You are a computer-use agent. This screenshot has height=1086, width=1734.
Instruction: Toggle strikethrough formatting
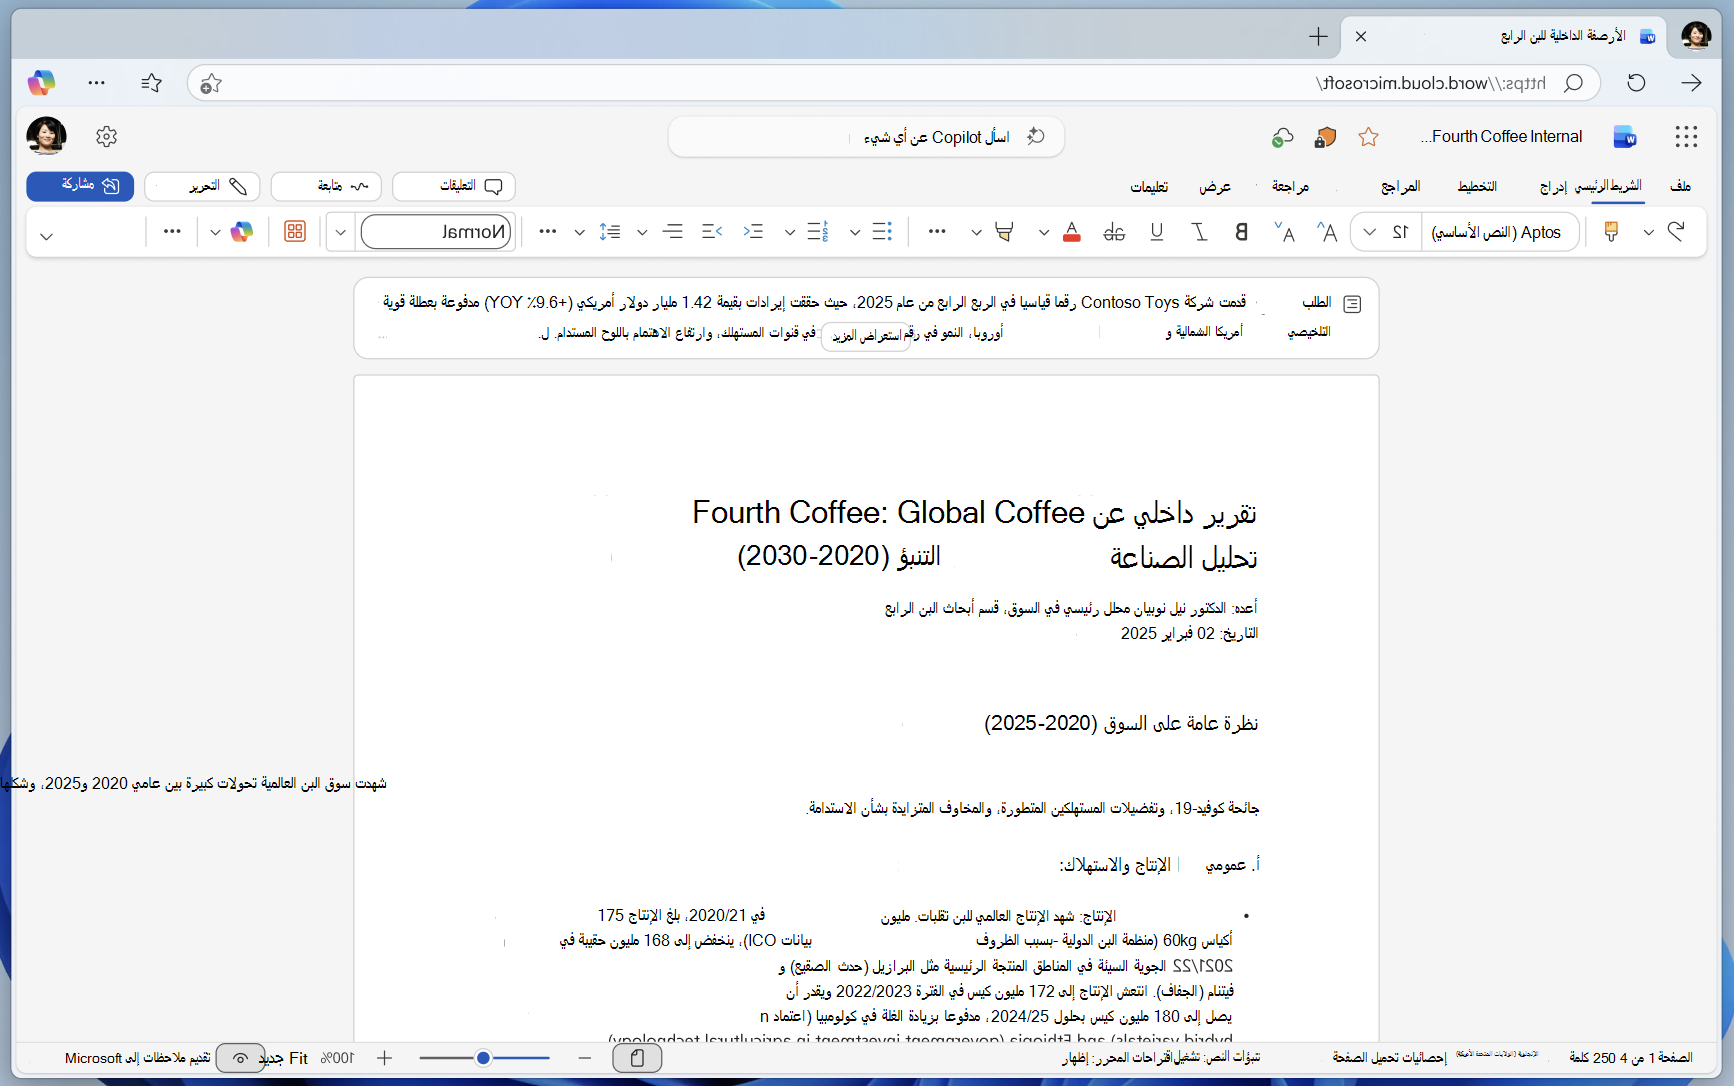(x=1114, y=232)
